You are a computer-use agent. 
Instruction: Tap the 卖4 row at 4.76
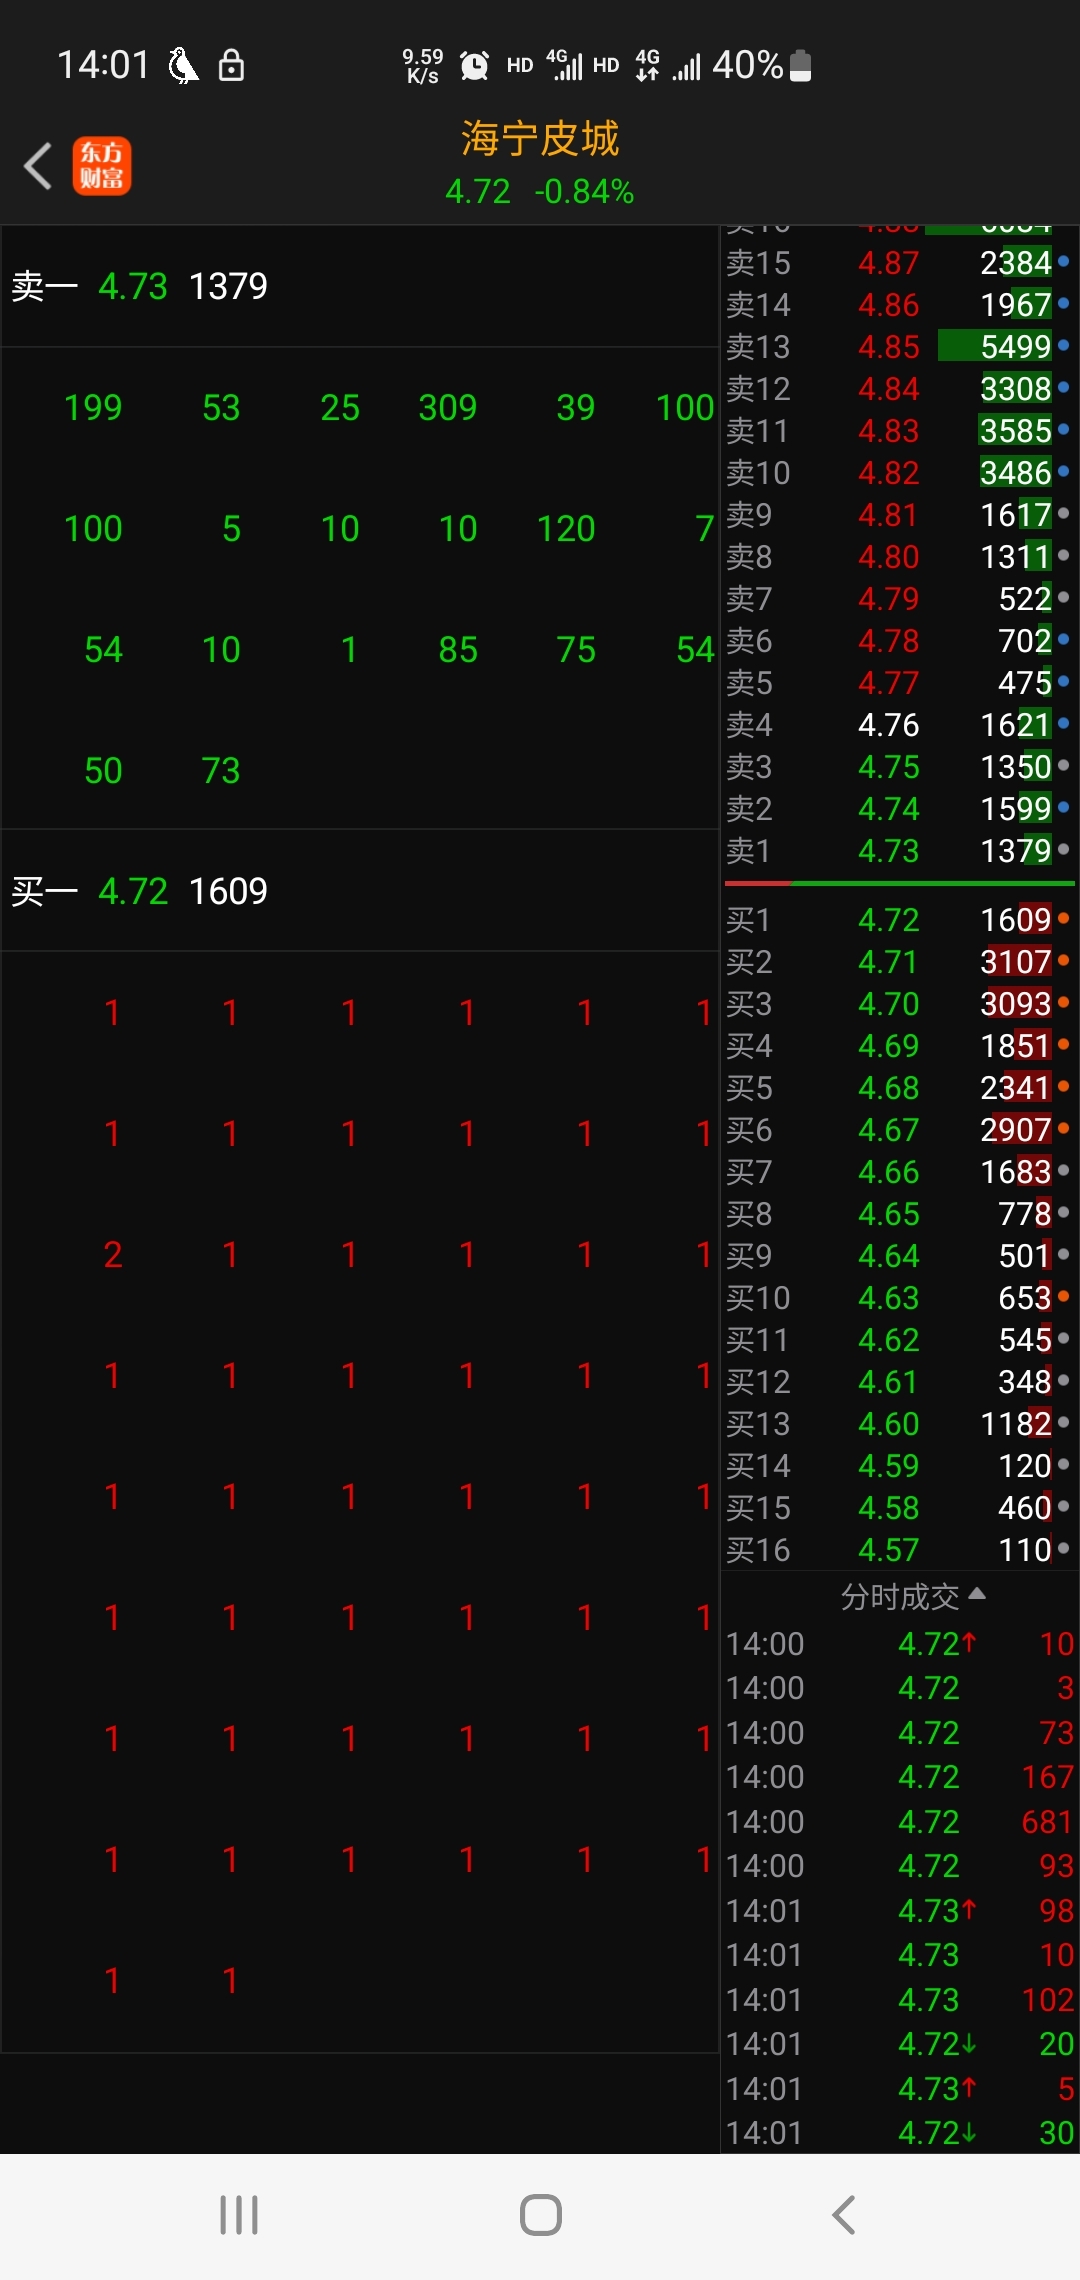[898, 725]
